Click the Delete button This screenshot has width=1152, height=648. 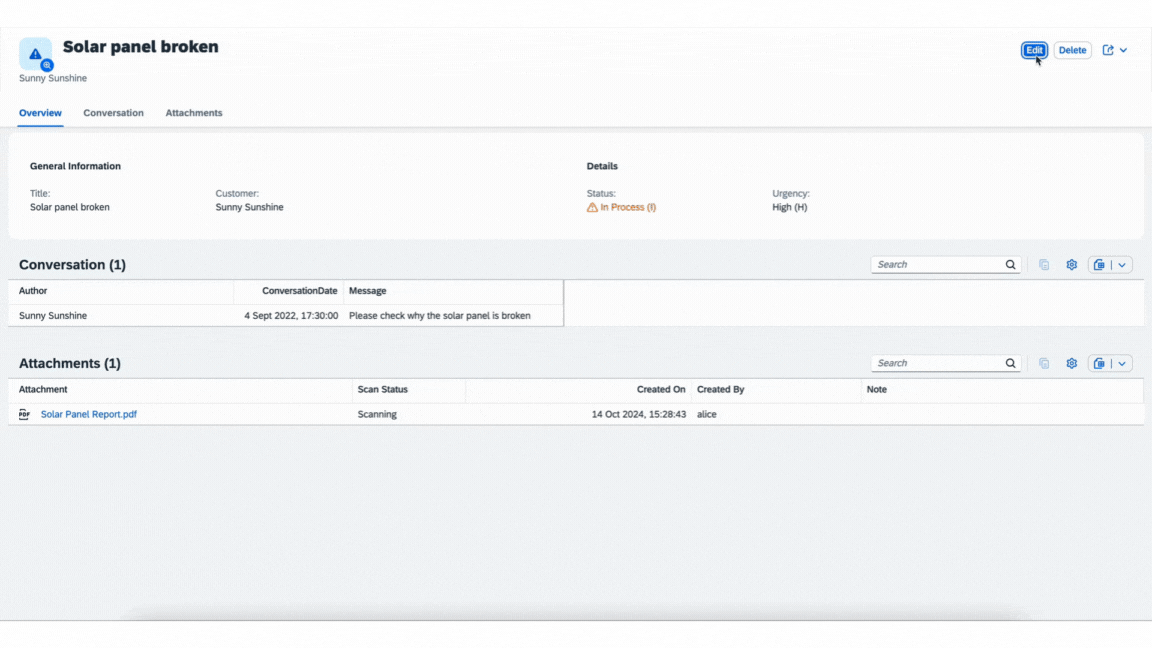[1073, 50]
